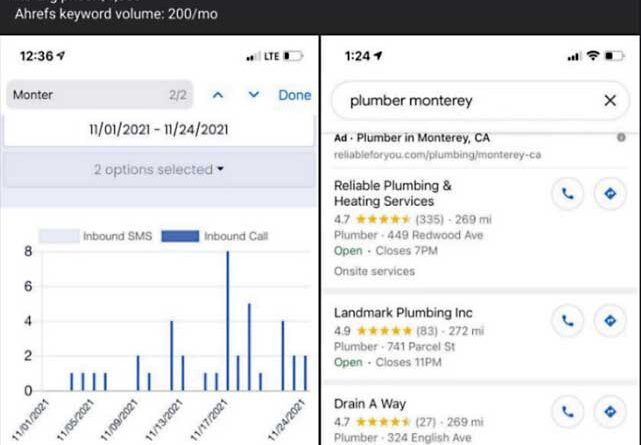
Task: Get directions to Drain A Way
Action: [x=610, y=412]
